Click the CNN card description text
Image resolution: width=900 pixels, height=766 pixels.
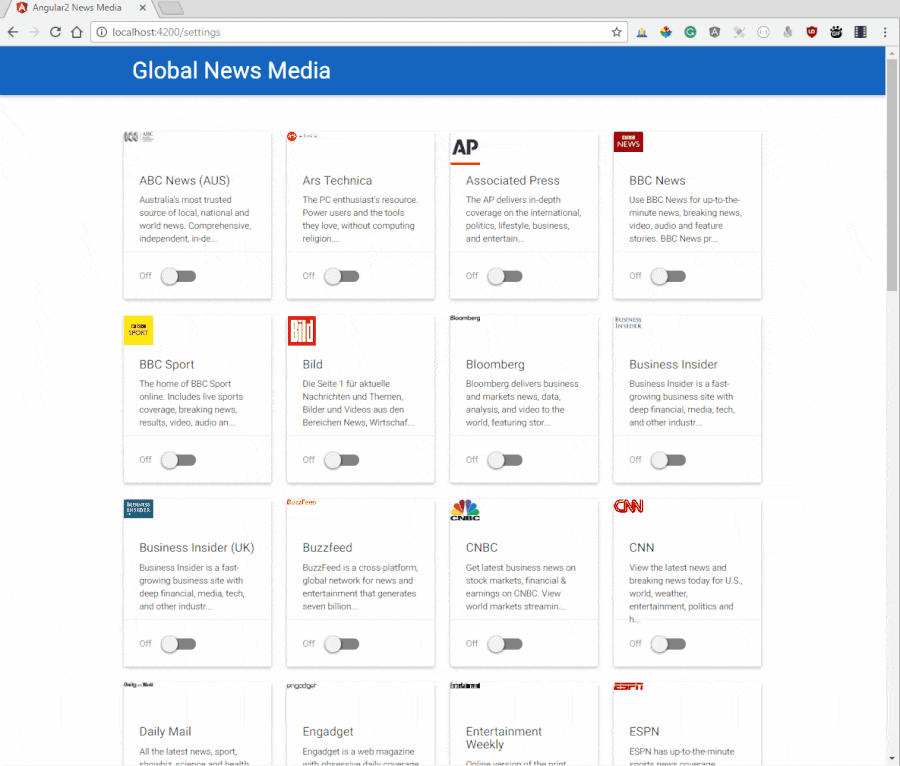[x=685, y=593]
